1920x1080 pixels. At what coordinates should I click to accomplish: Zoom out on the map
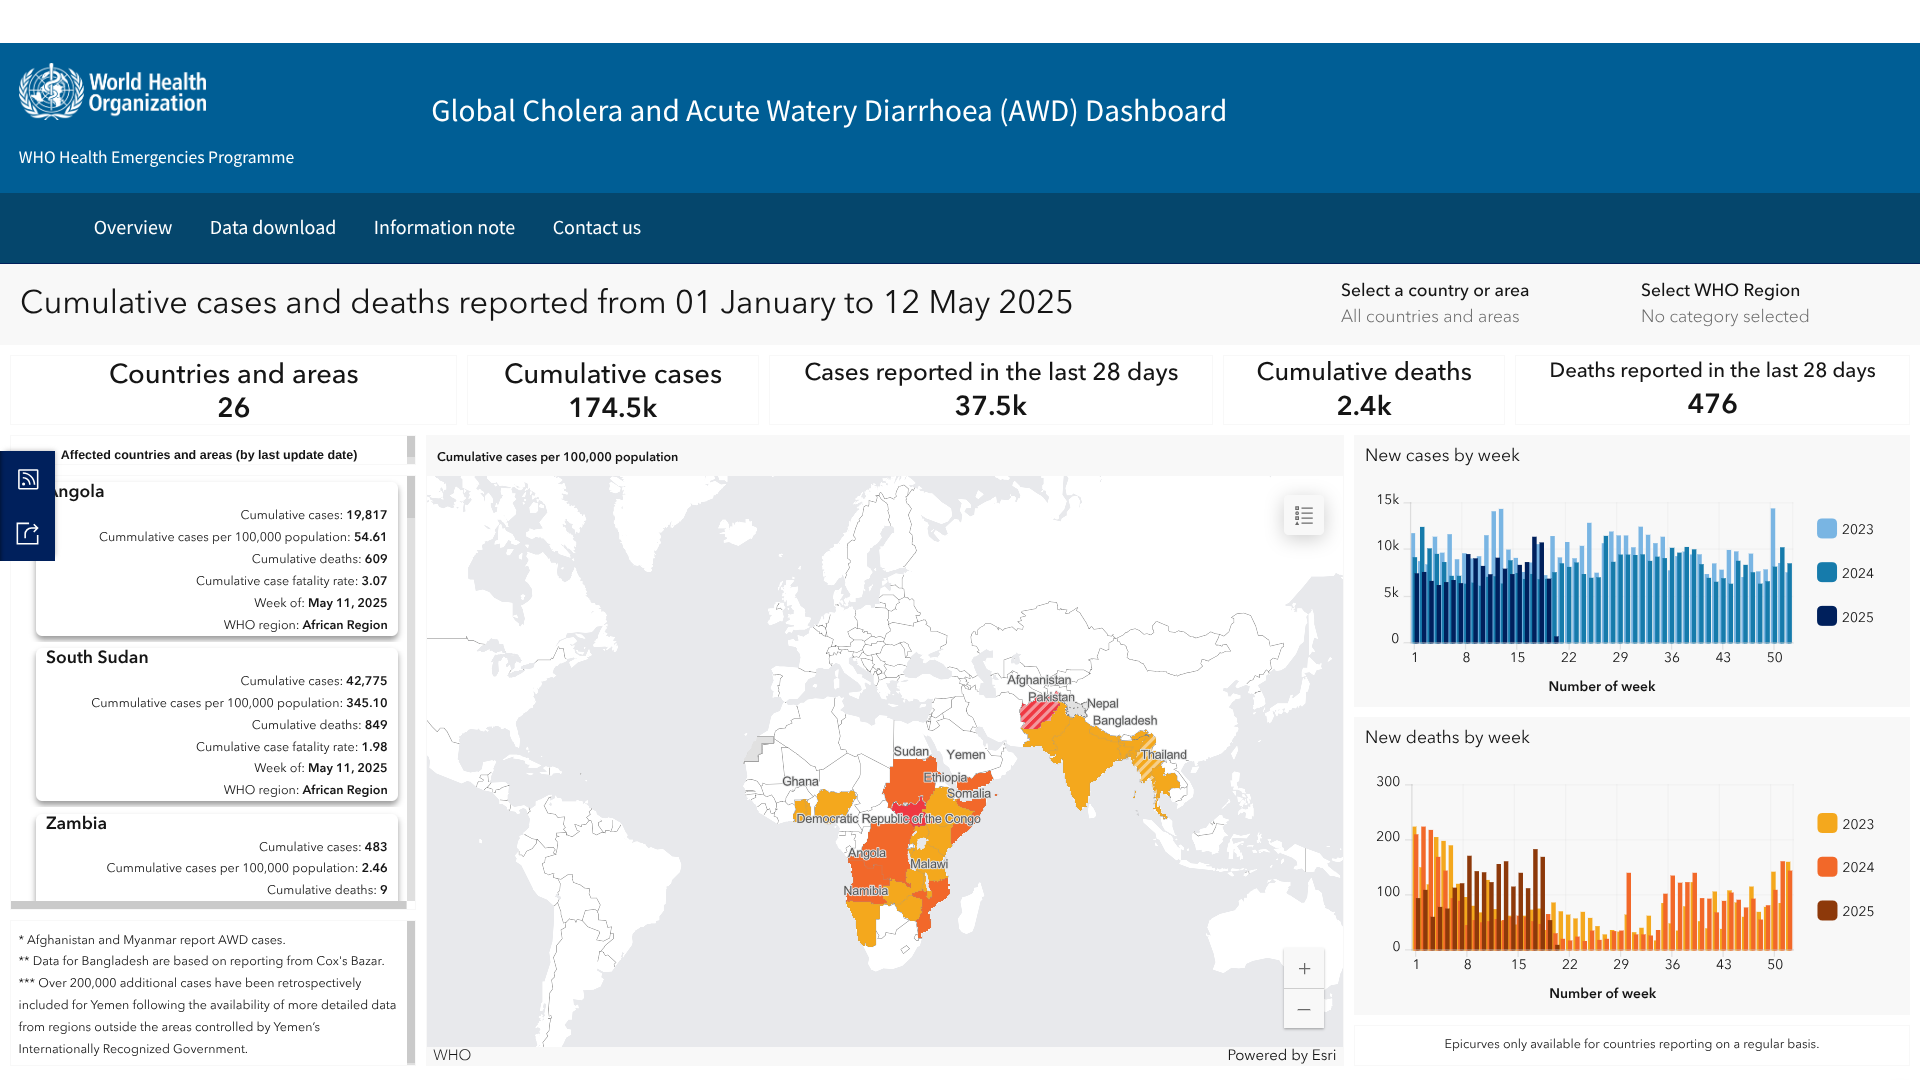click(1303, 1010)
